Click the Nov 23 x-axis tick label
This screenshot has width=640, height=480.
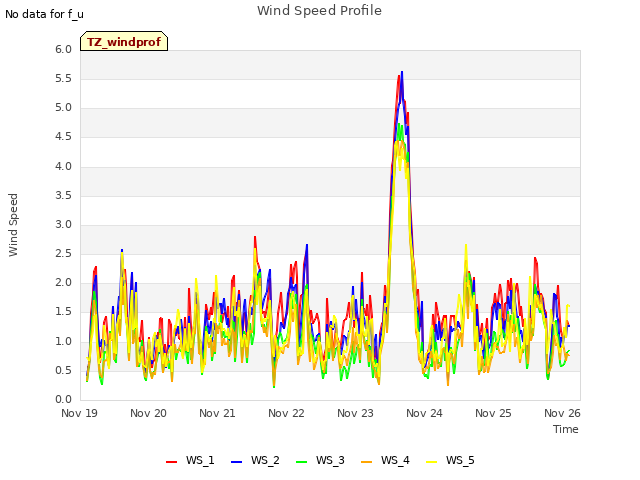355,413
